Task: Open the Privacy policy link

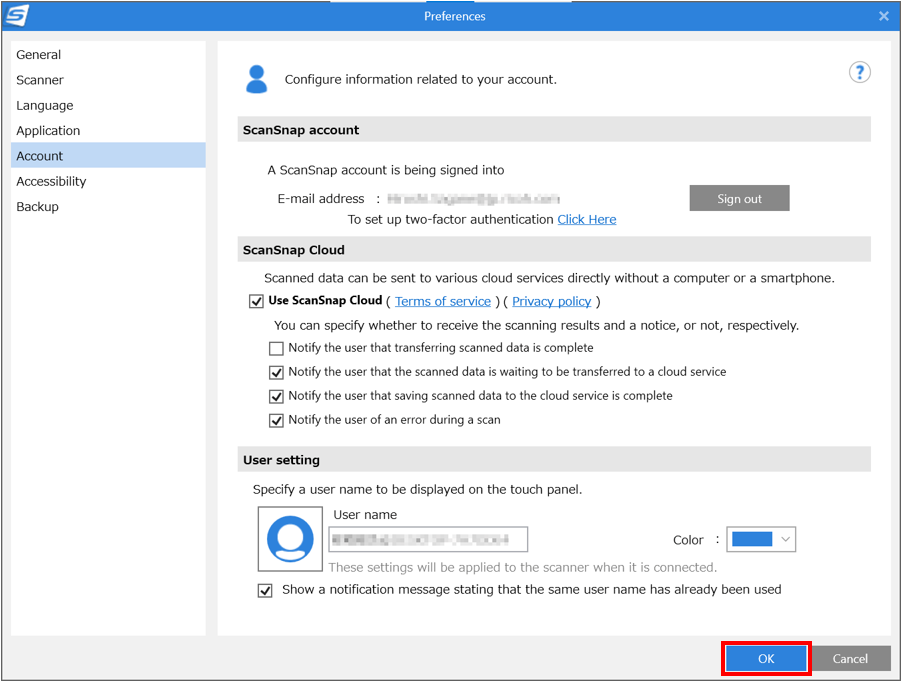Action: [552, 301]
